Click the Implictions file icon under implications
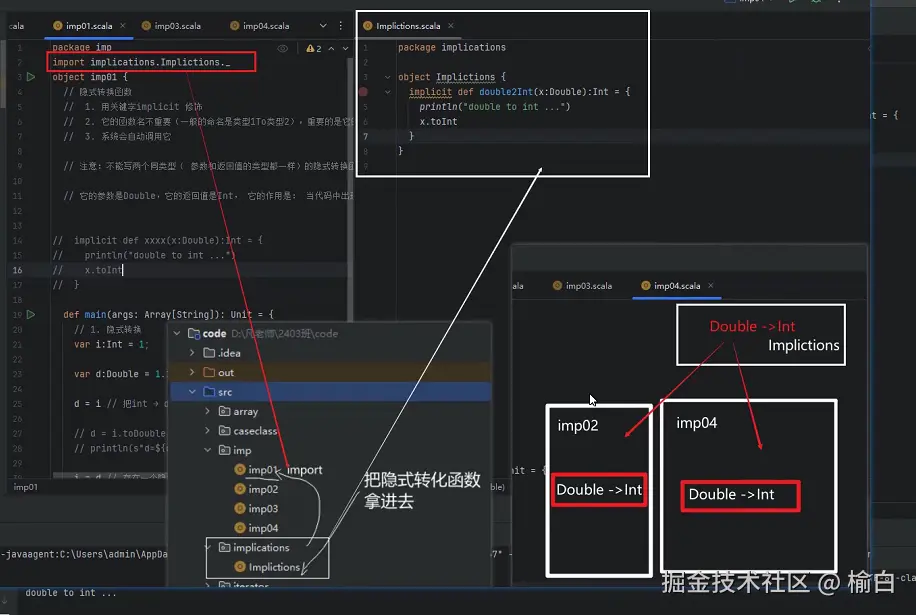916x615 pixels. click(x=239, y=568)
